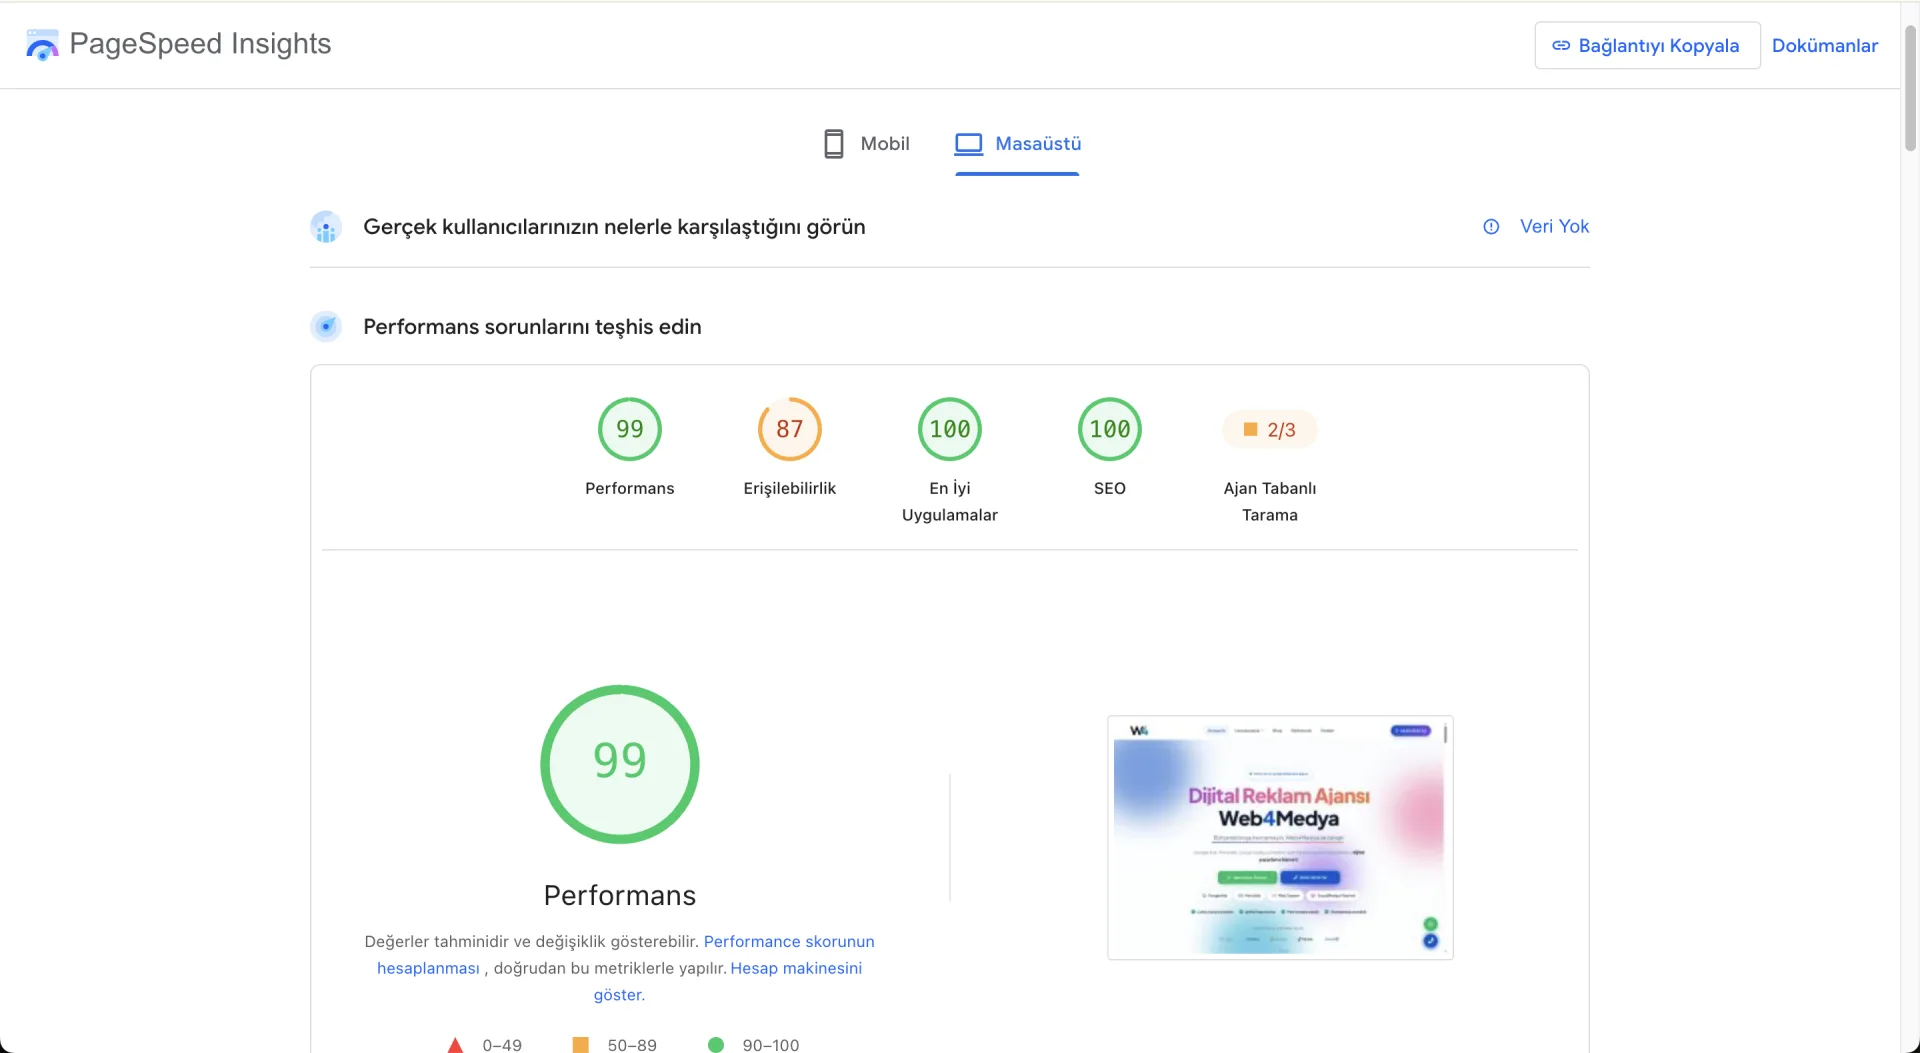Image resolution: width=1920 pixels, height=1053 pixels.
Task: Click the 90–100 legend range text
Action: click(x=771, y=1045)
